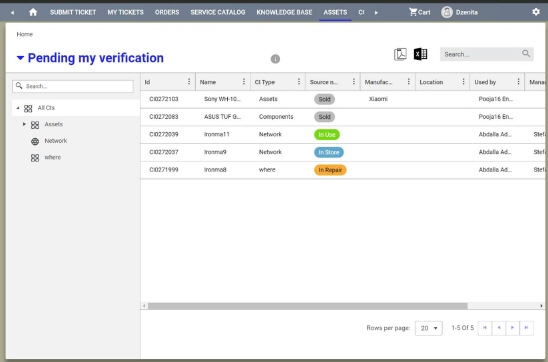Open the My Tickets tab
This screenshot has width=548, height=362.
coord(125,12)
